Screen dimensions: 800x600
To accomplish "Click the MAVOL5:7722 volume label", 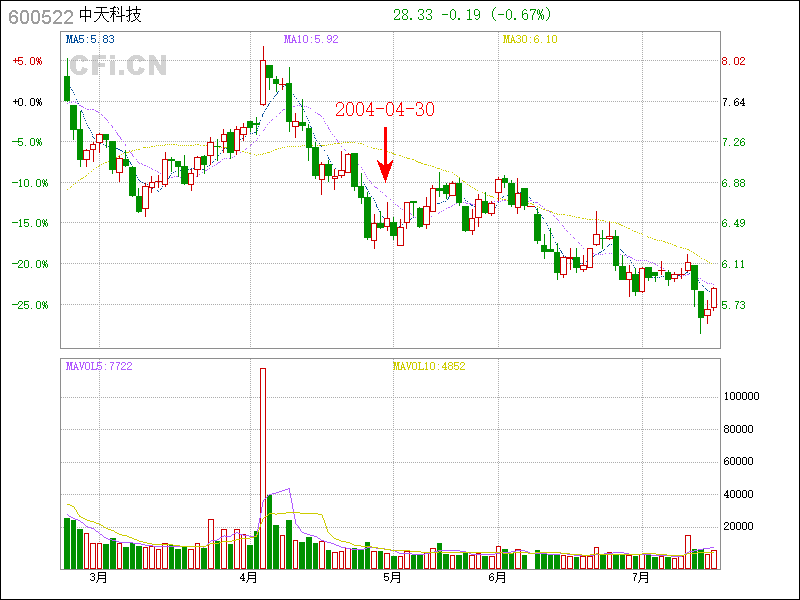I will (x=98, y=366).
